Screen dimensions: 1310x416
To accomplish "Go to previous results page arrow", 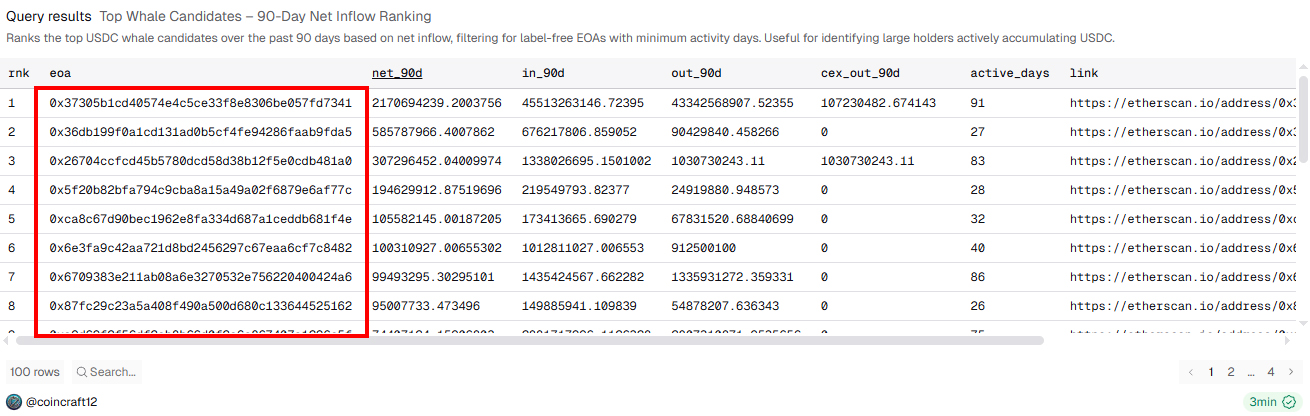I will pos(1191,372).
